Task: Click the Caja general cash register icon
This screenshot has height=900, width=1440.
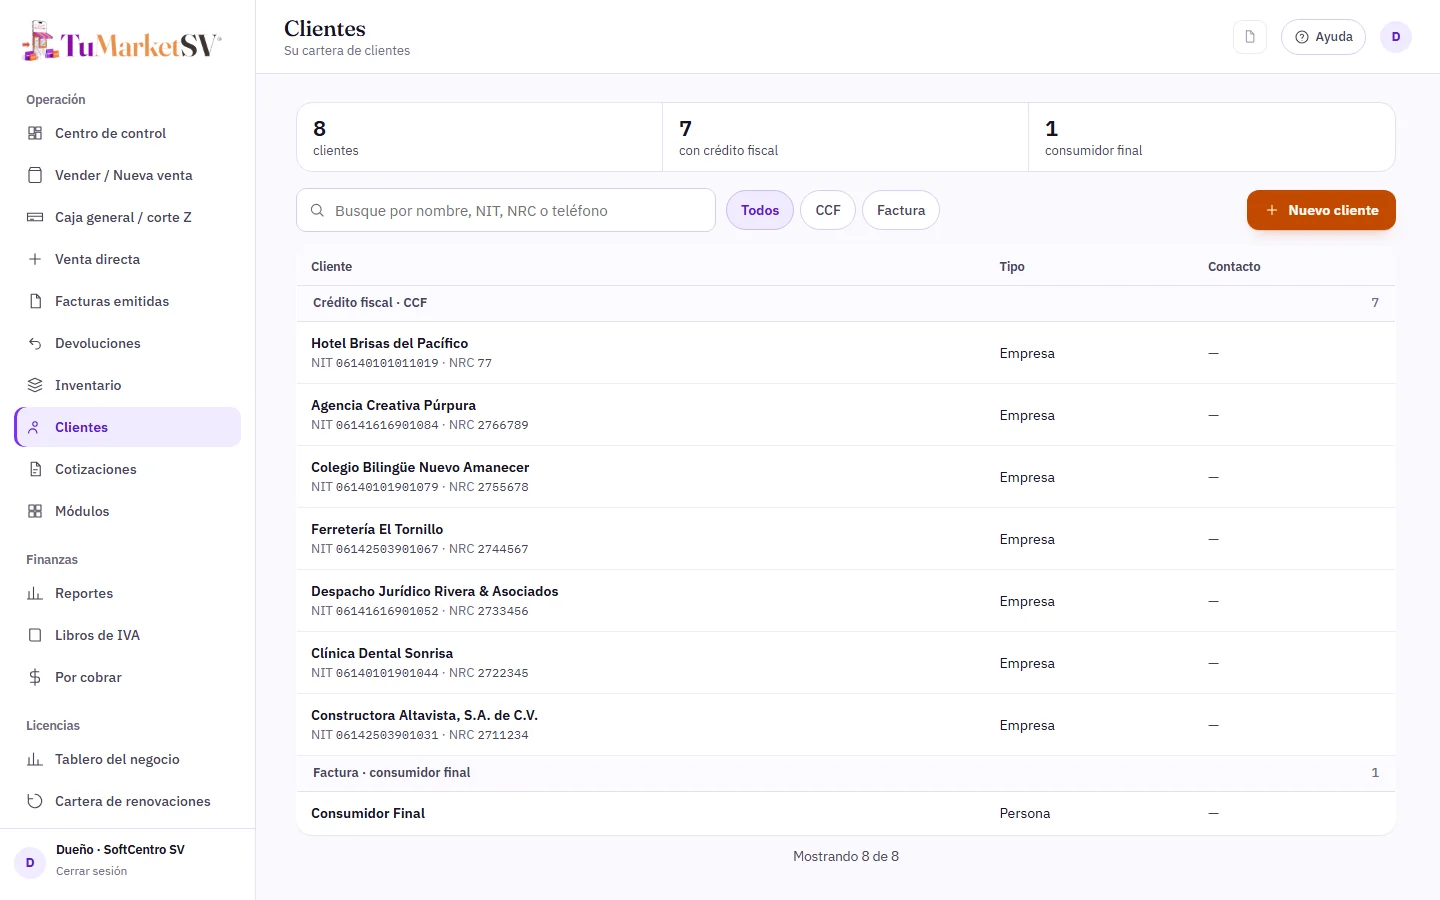Action: 35,217
